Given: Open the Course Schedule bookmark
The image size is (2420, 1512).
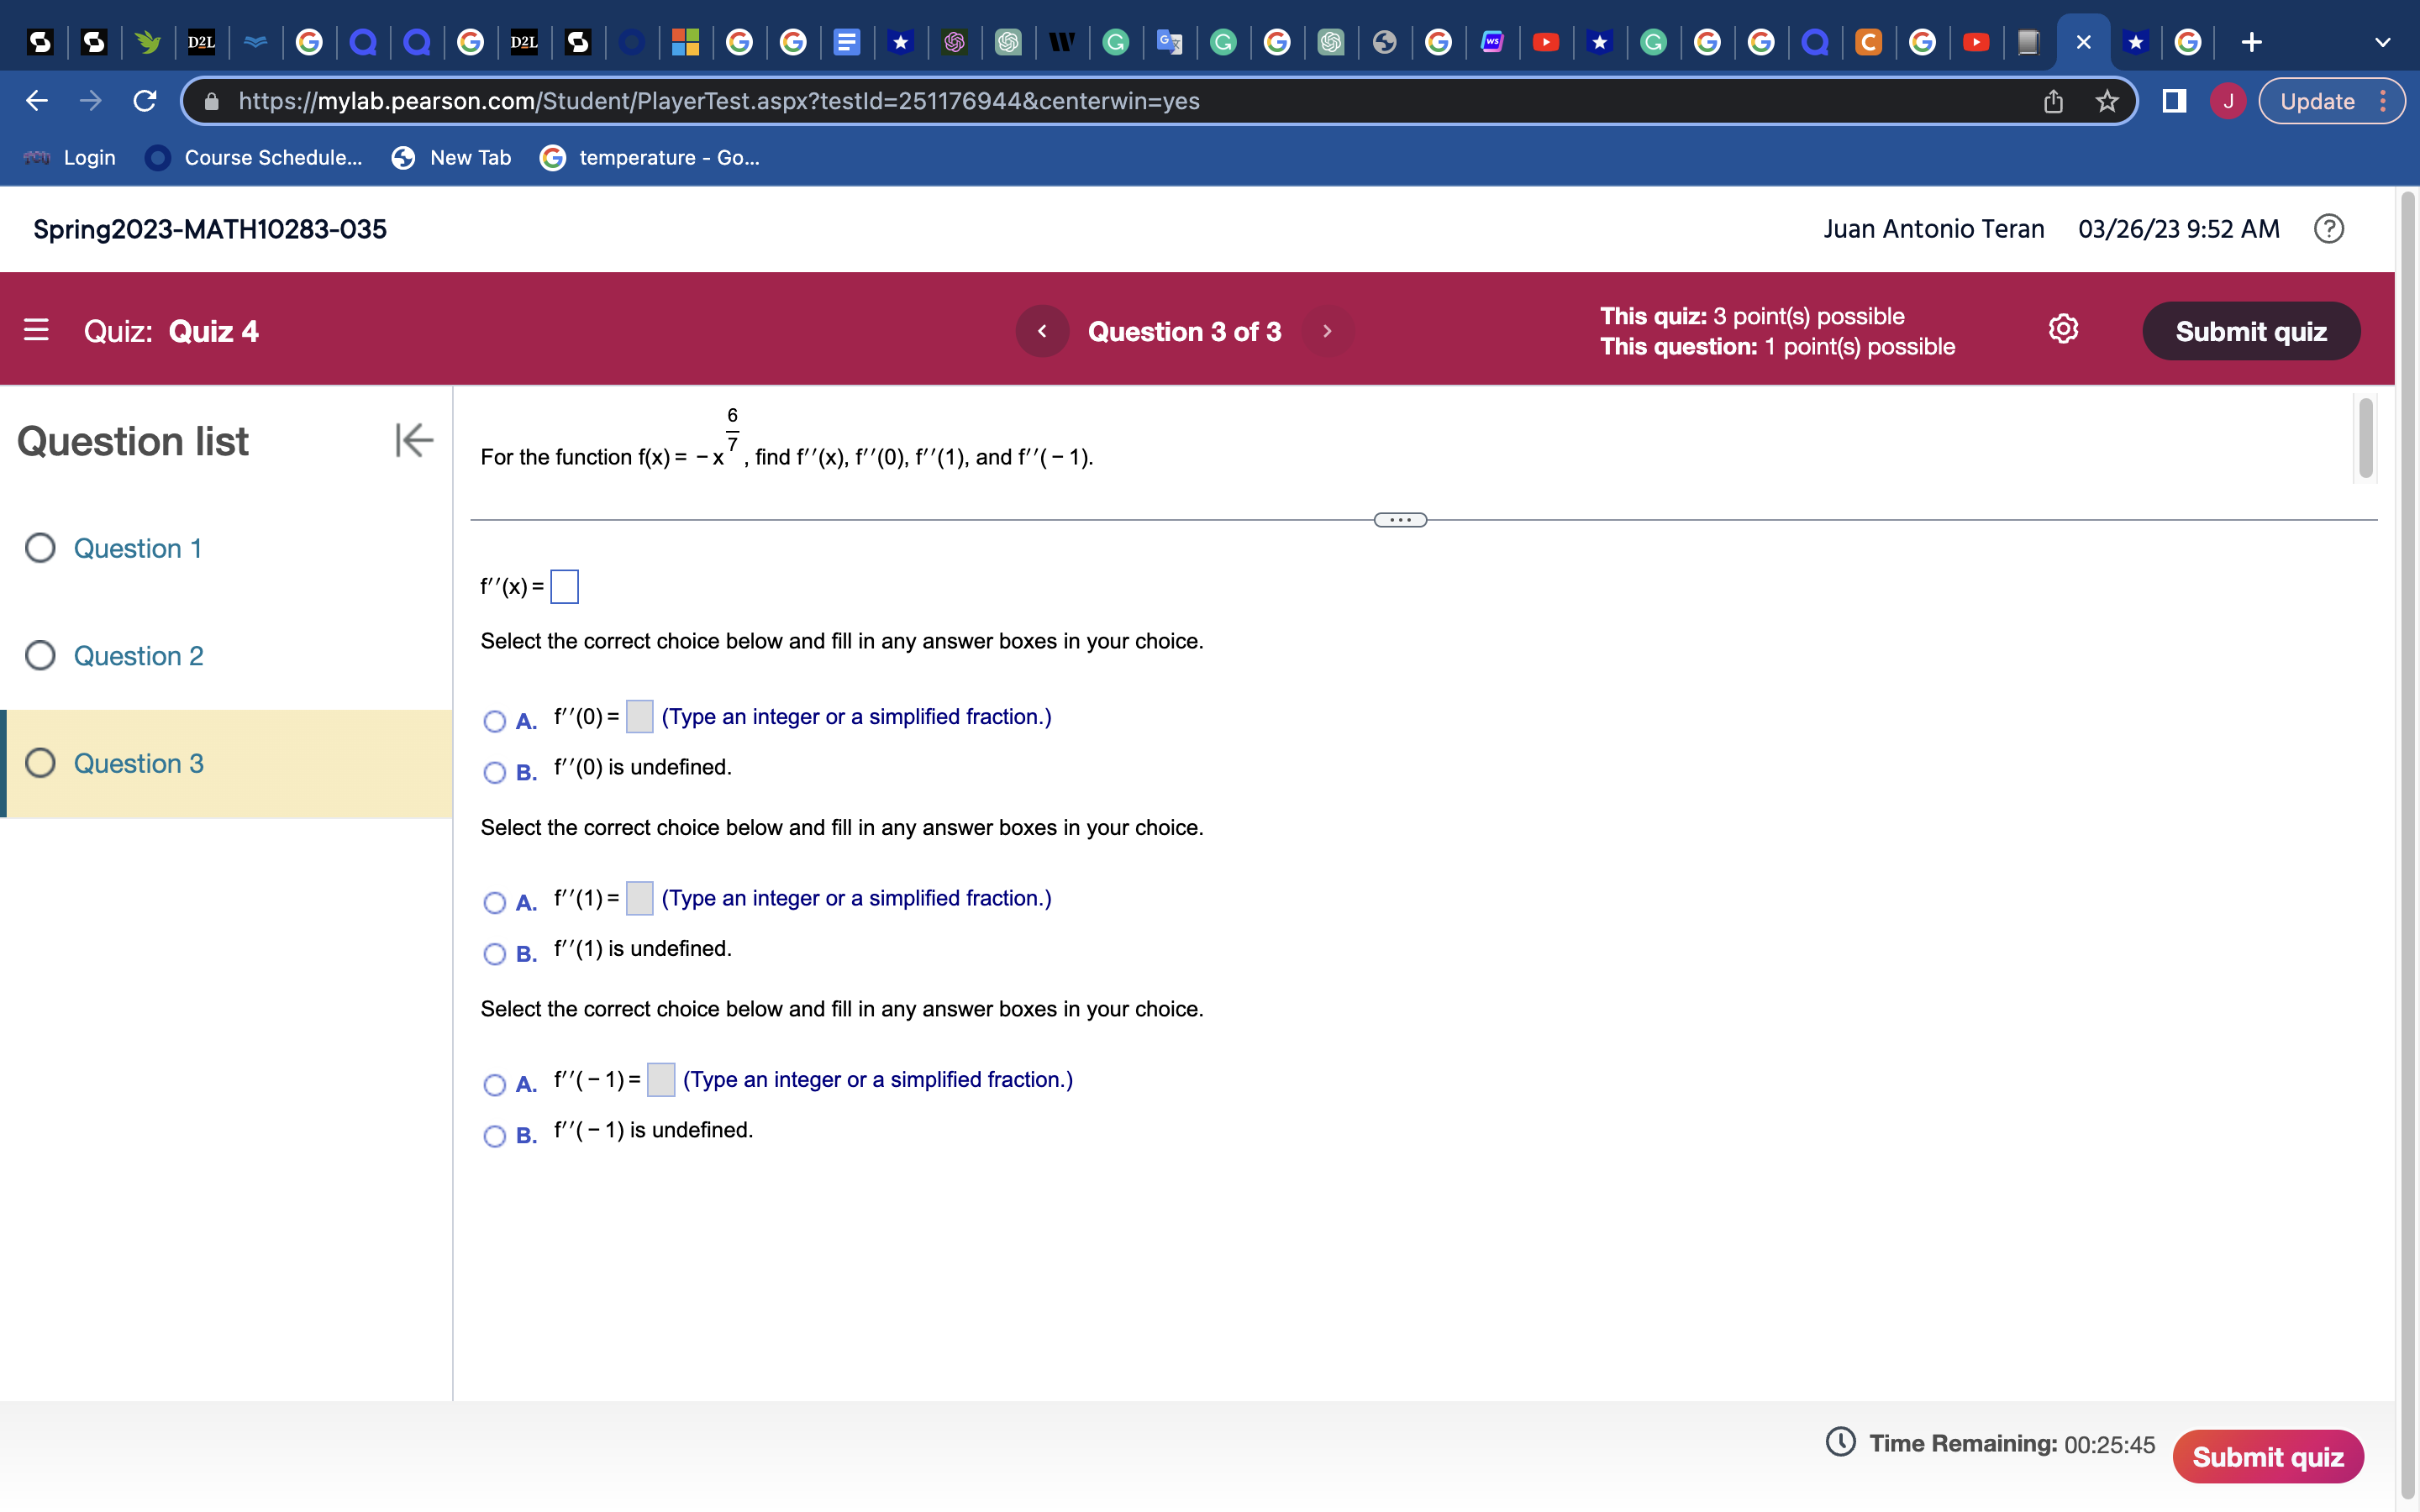Looking at the screenshot, I should [x=253, y=158].
